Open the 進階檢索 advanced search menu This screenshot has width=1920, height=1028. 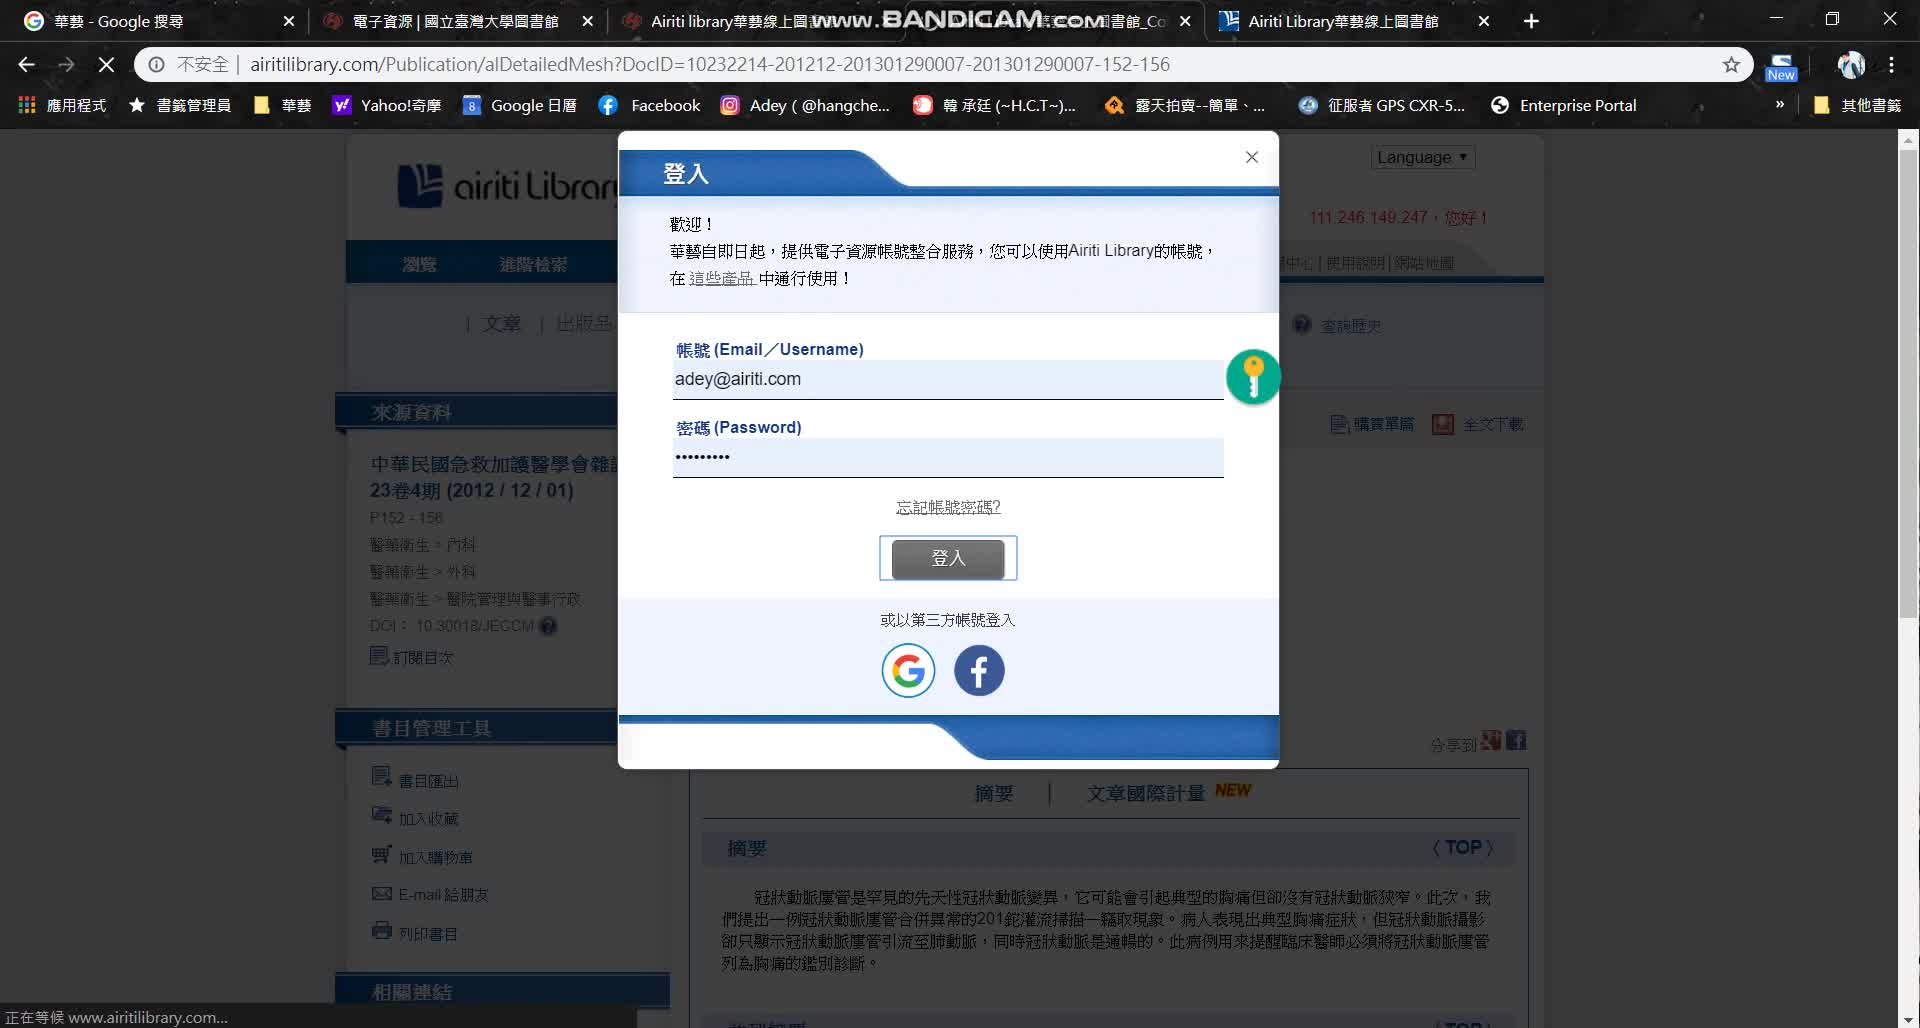tap(533, 264)
